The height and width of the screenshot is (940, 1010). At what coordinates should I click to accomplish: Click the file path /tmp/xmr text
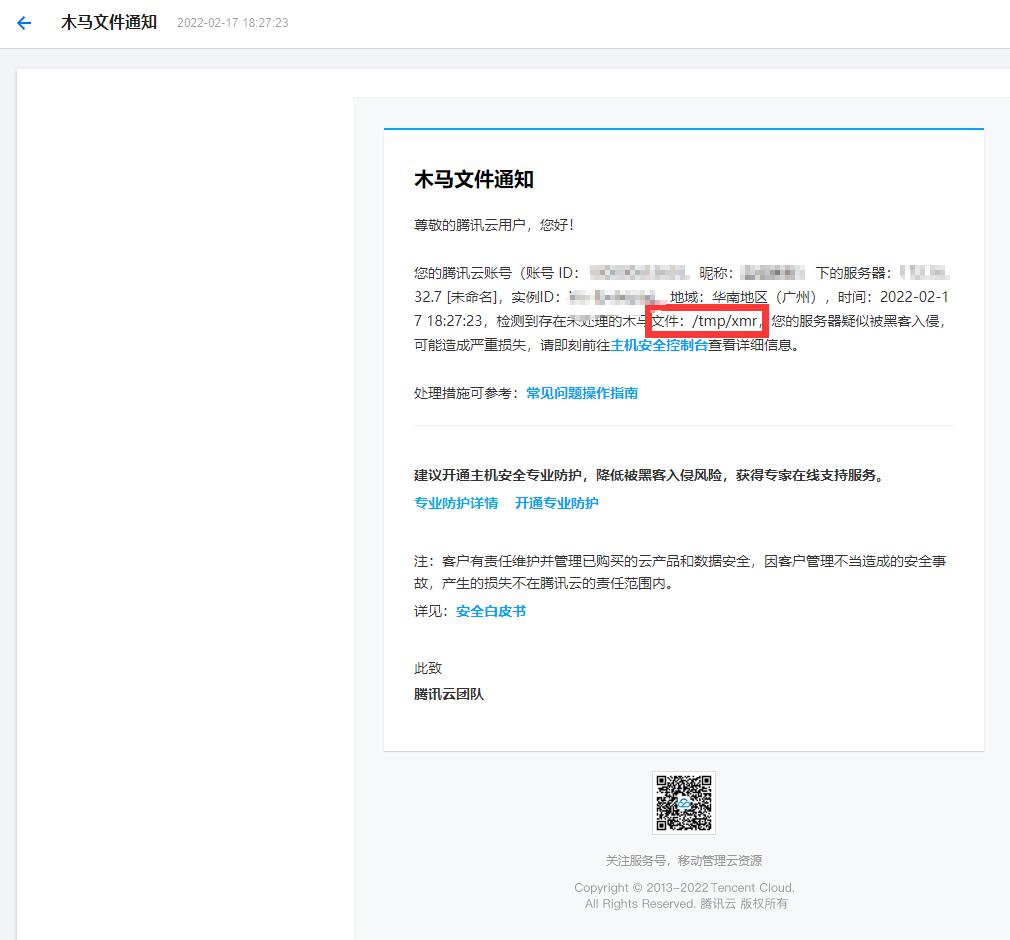click(x=725, y=321)
